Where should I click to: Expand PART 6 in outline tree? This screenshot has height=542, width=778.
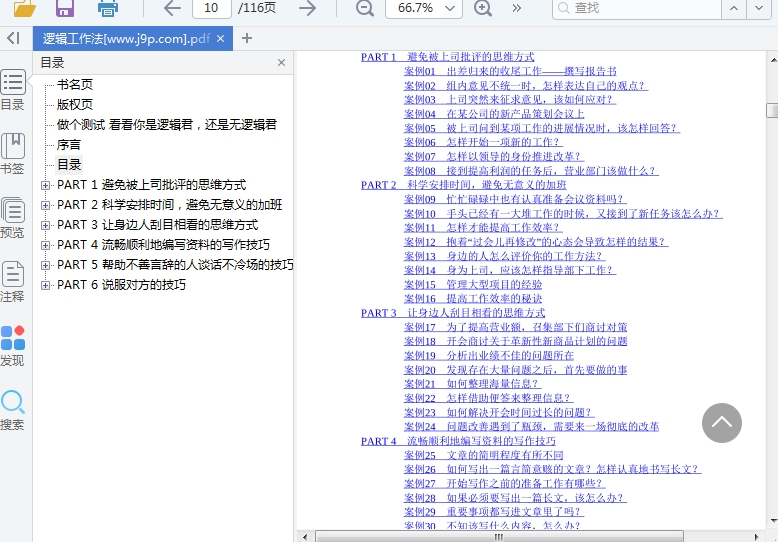coord(45,285)
